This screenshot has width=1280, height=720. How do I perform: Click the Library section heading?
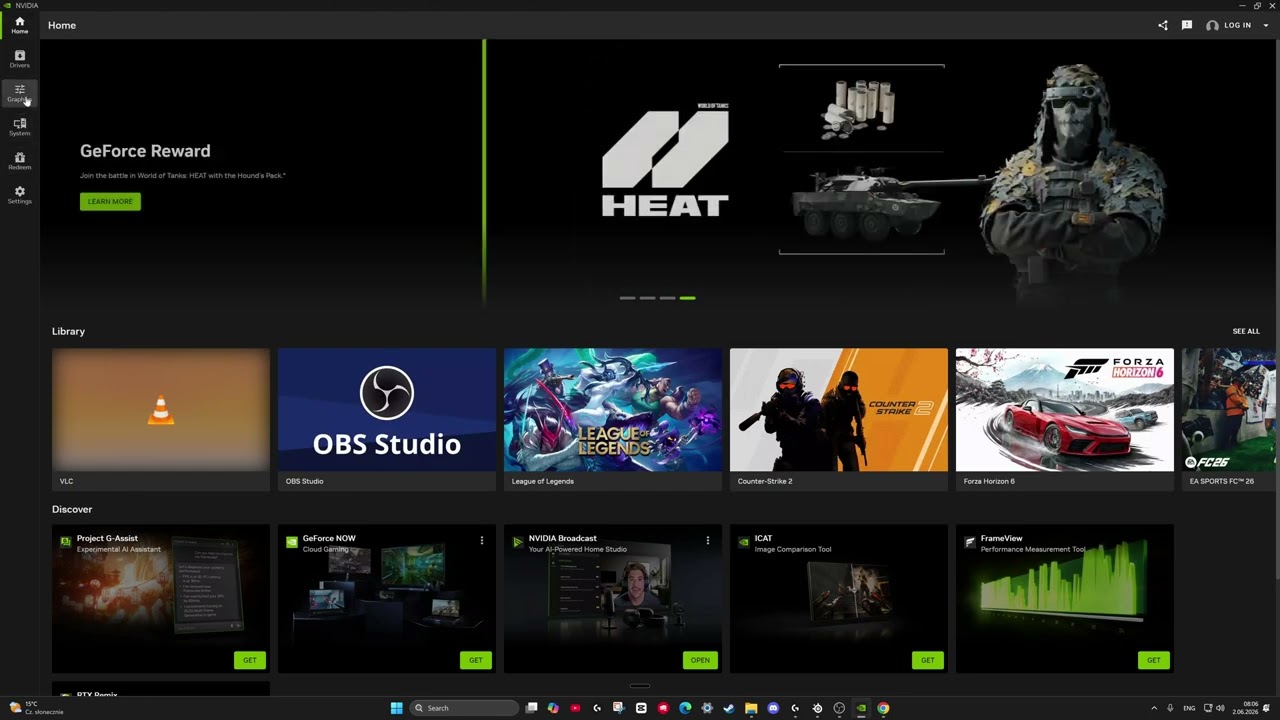tap(68, 331)
